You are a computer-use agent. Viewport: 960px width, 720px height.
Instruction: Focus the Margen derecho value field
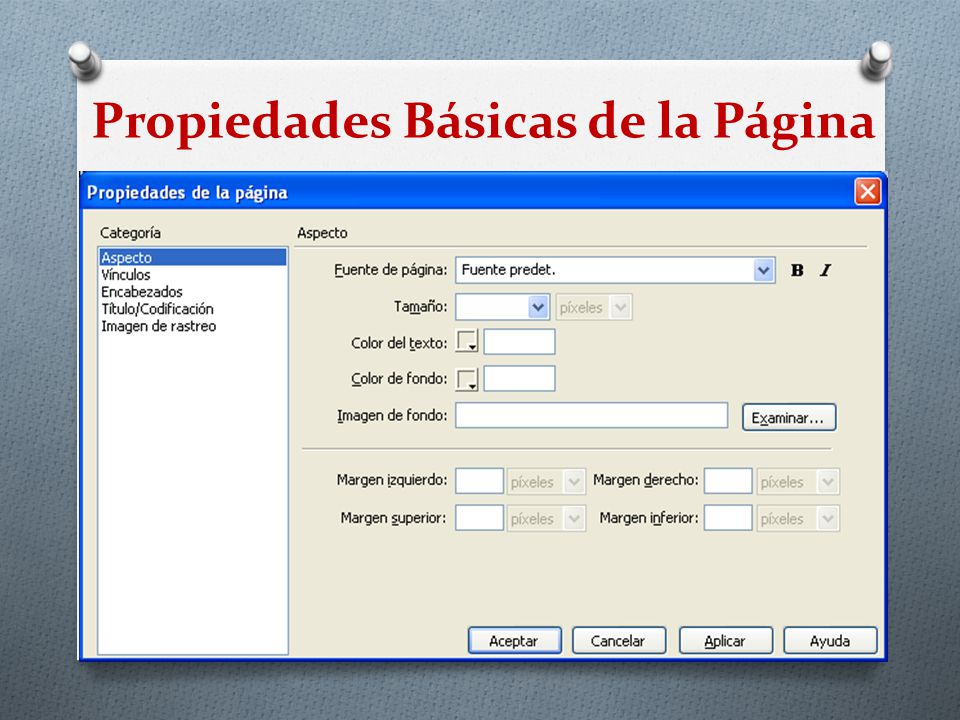728,481
